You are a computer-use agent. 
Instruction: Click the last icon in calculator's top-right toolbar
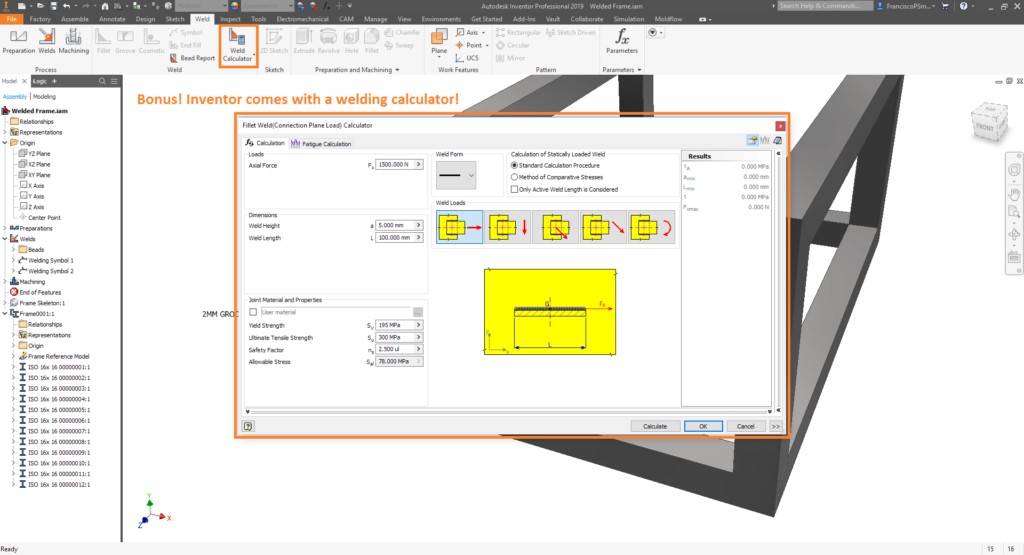coord(777,140)
